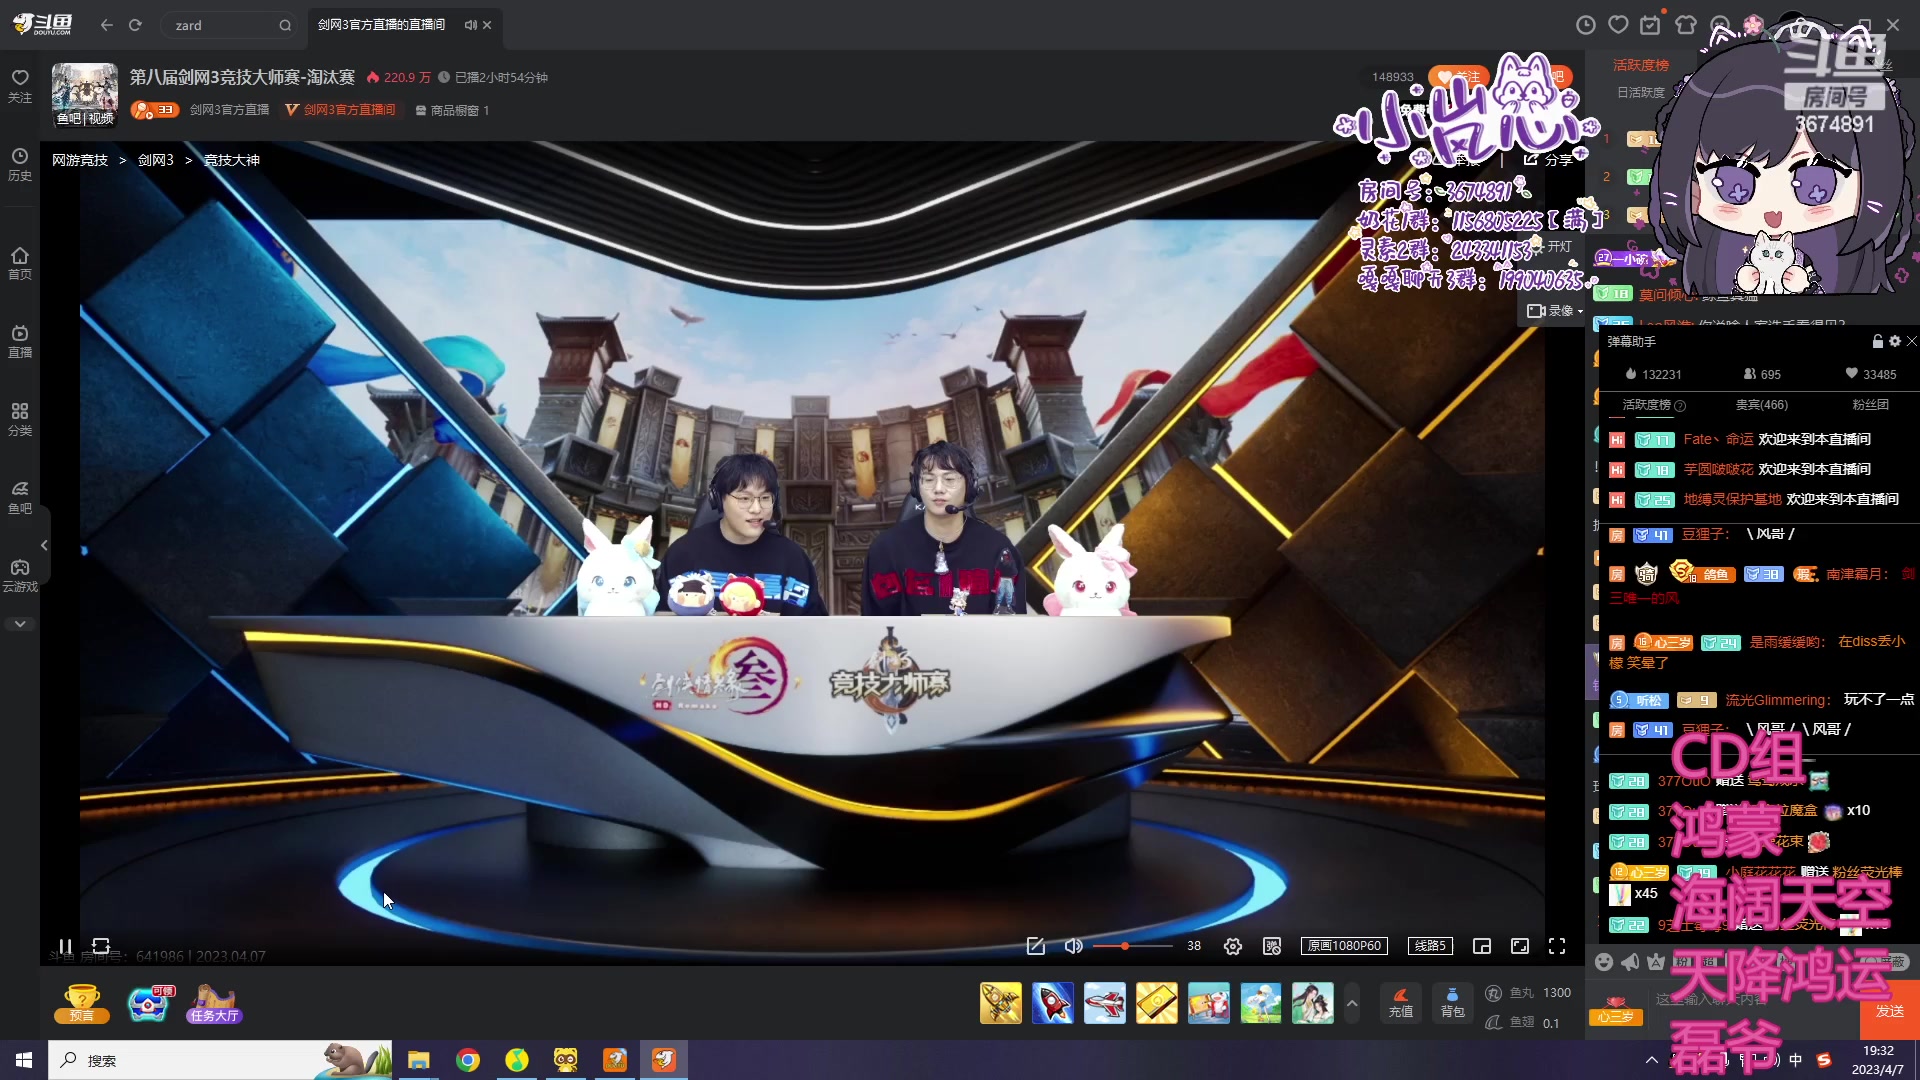Click the 网游竞技 breadcrumb

(x=80, y=160)
